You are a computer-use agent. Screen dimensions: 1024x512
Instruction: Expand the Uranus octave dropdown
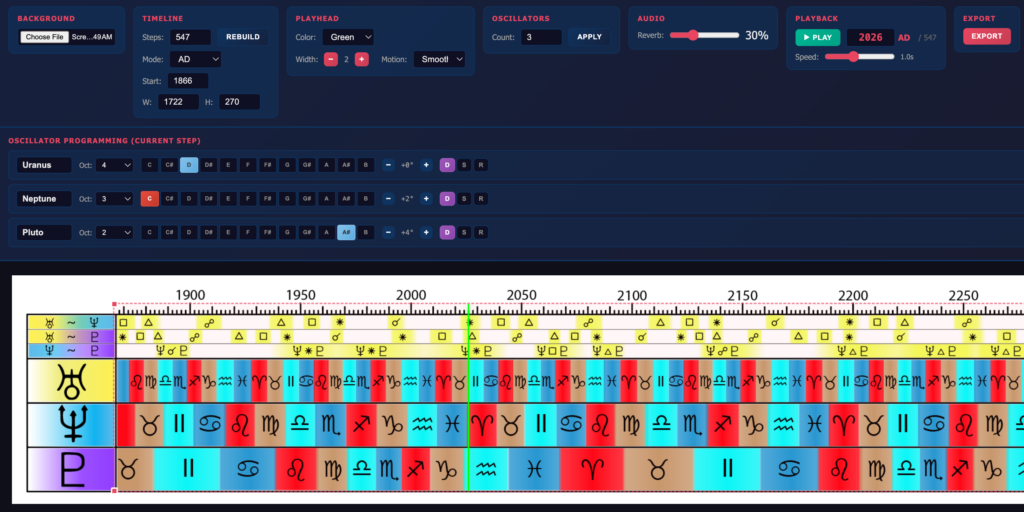click(x=114, y=165)
